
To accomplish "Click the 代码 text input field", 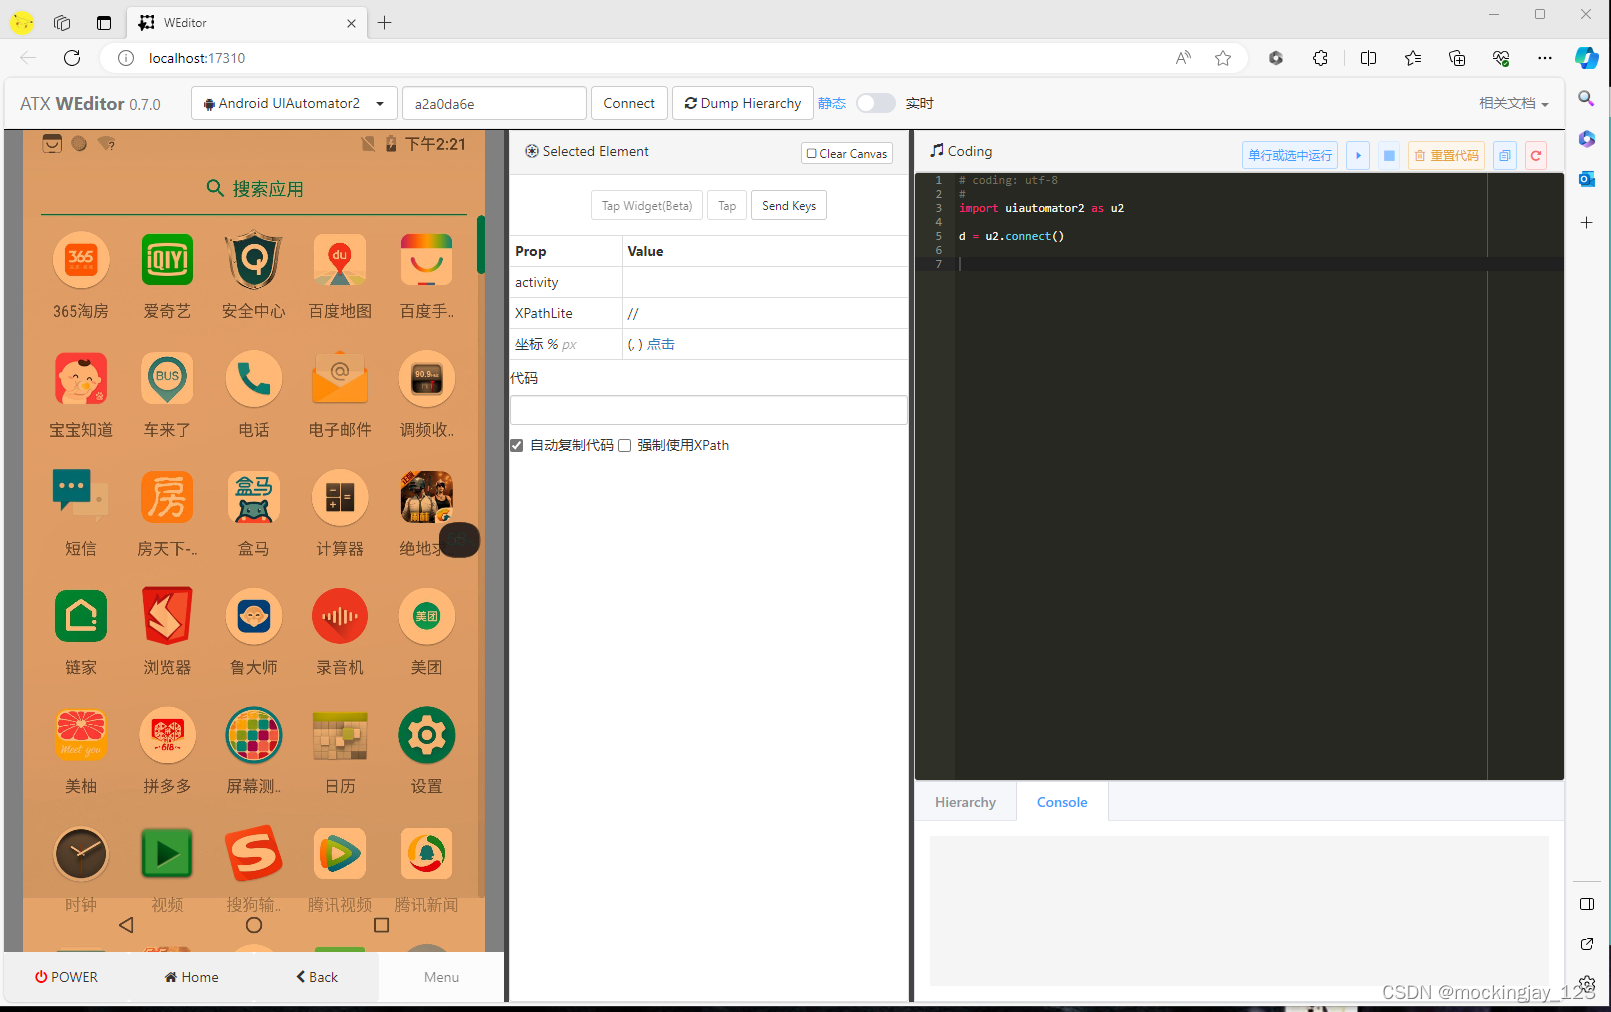I will [709, 410].
